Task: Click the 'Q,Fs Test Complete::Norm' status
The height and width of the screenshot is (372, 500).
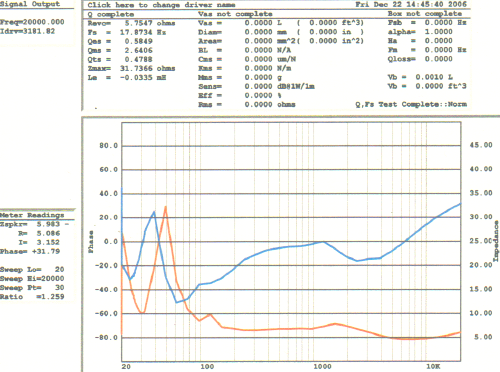Action: coord(411,104)
